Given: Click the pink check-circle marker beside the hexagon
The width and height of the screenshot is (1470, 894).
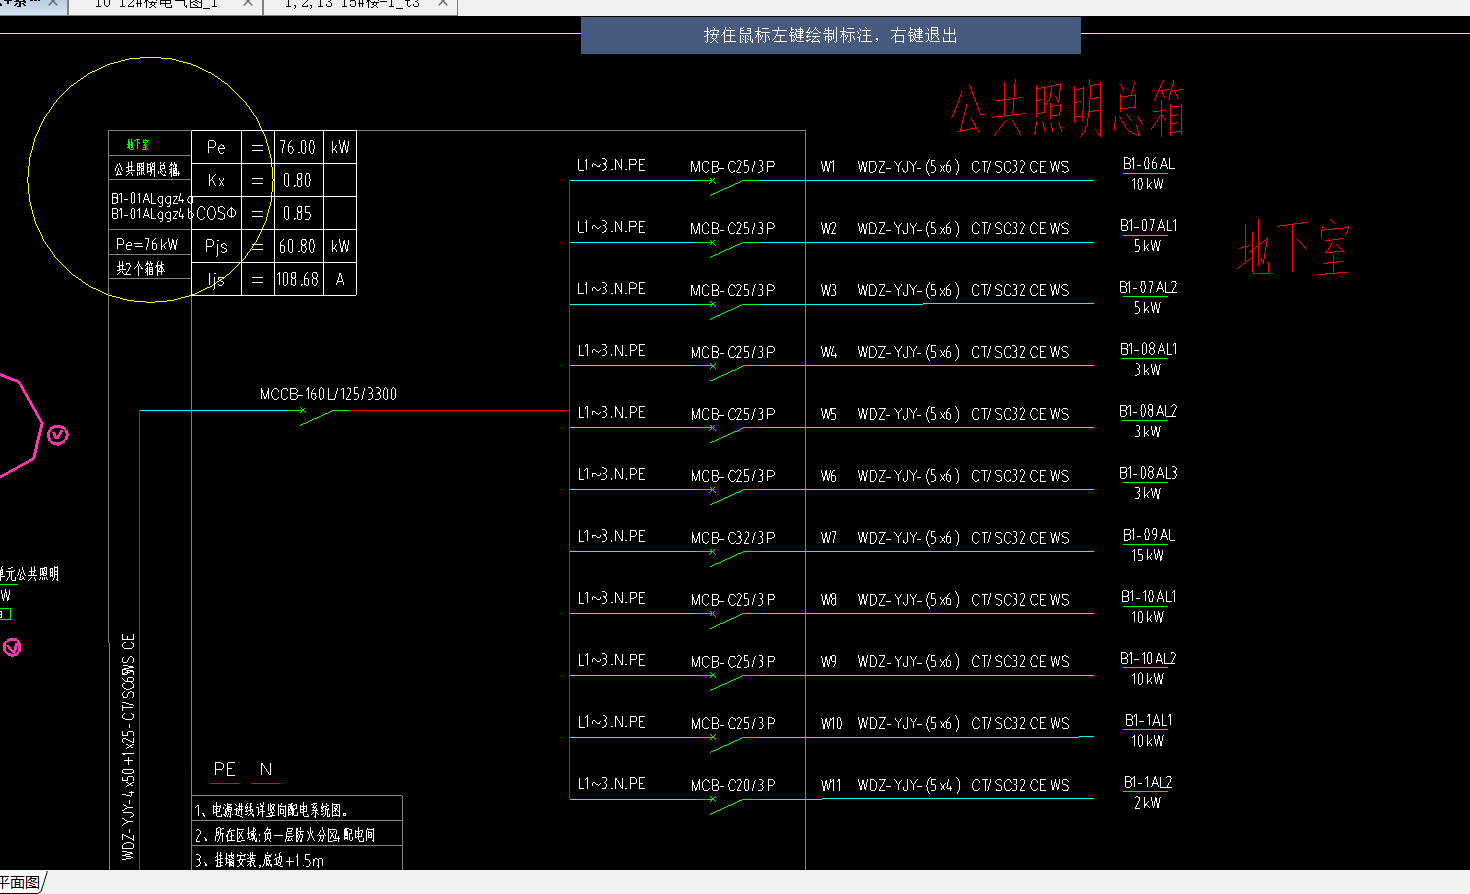Looking at the screenshot, I should pos(58,435).
